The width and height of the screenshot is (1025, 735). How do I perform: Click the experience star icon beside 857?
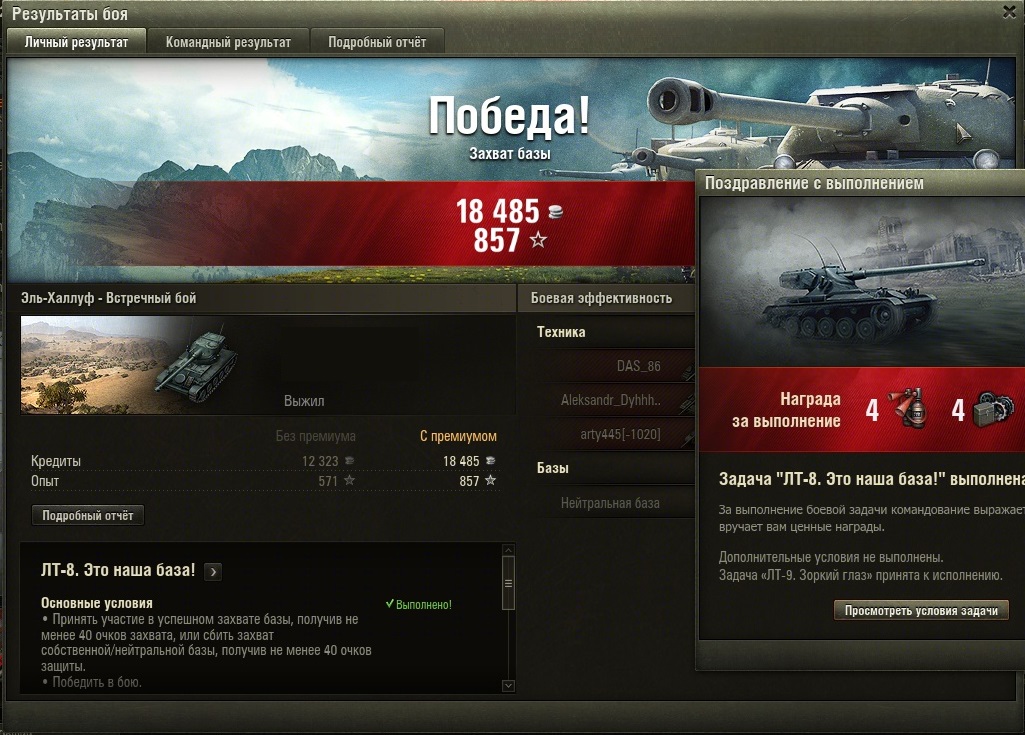[538, 240]
